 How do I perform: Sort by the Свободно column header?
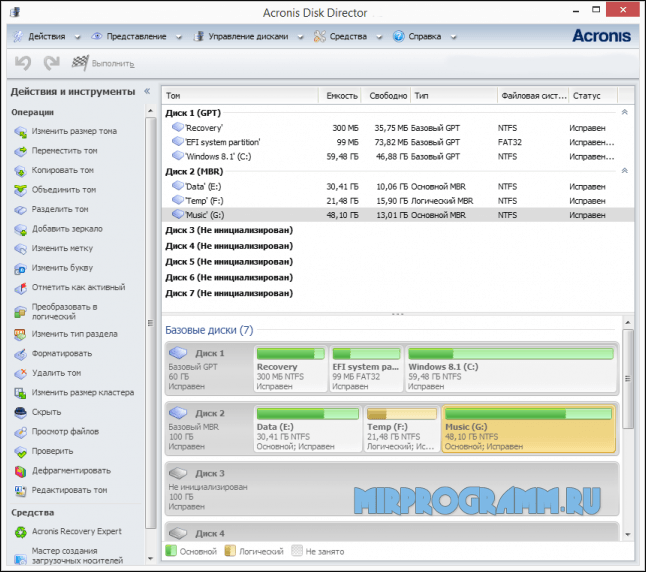386,96
